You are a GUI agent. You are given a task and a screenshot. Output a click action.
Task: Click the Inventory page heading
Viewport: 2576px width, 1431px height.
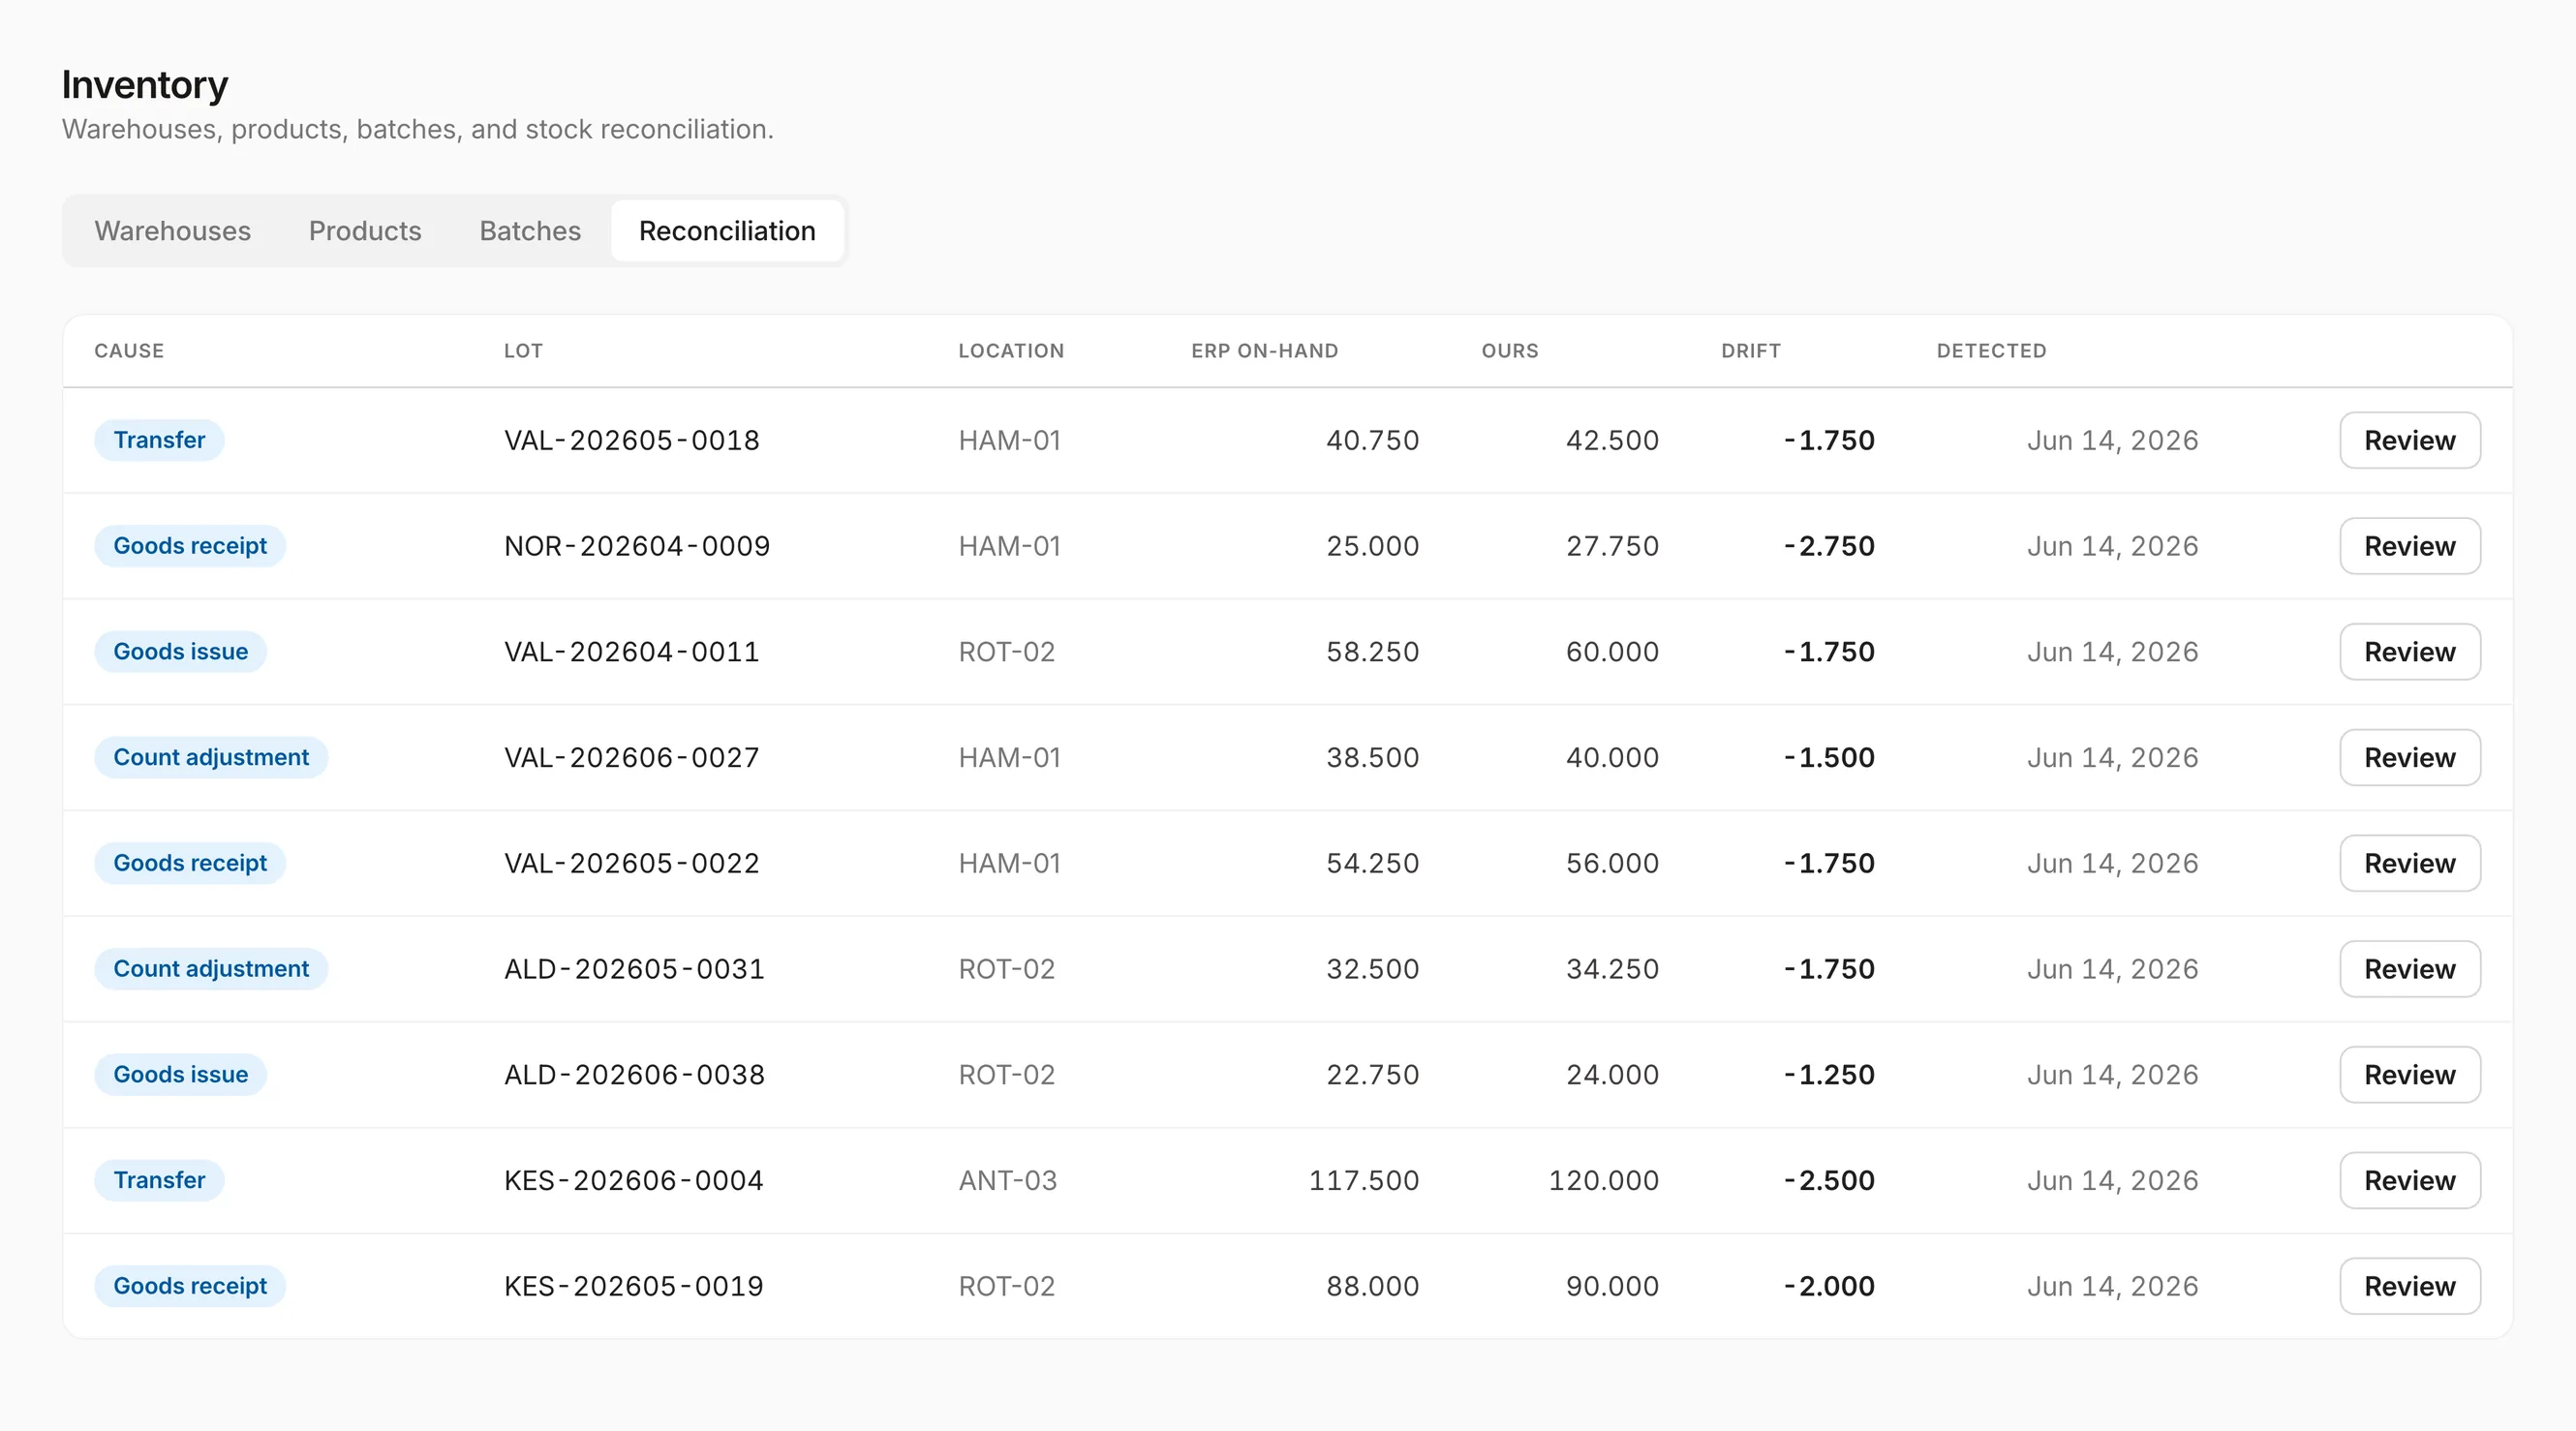145,85
